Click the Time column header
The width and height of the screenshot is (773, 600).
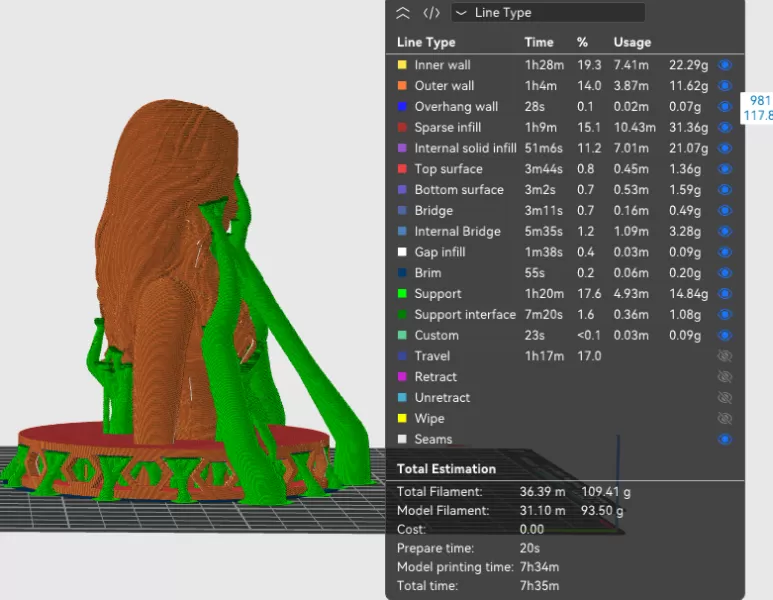539,42
